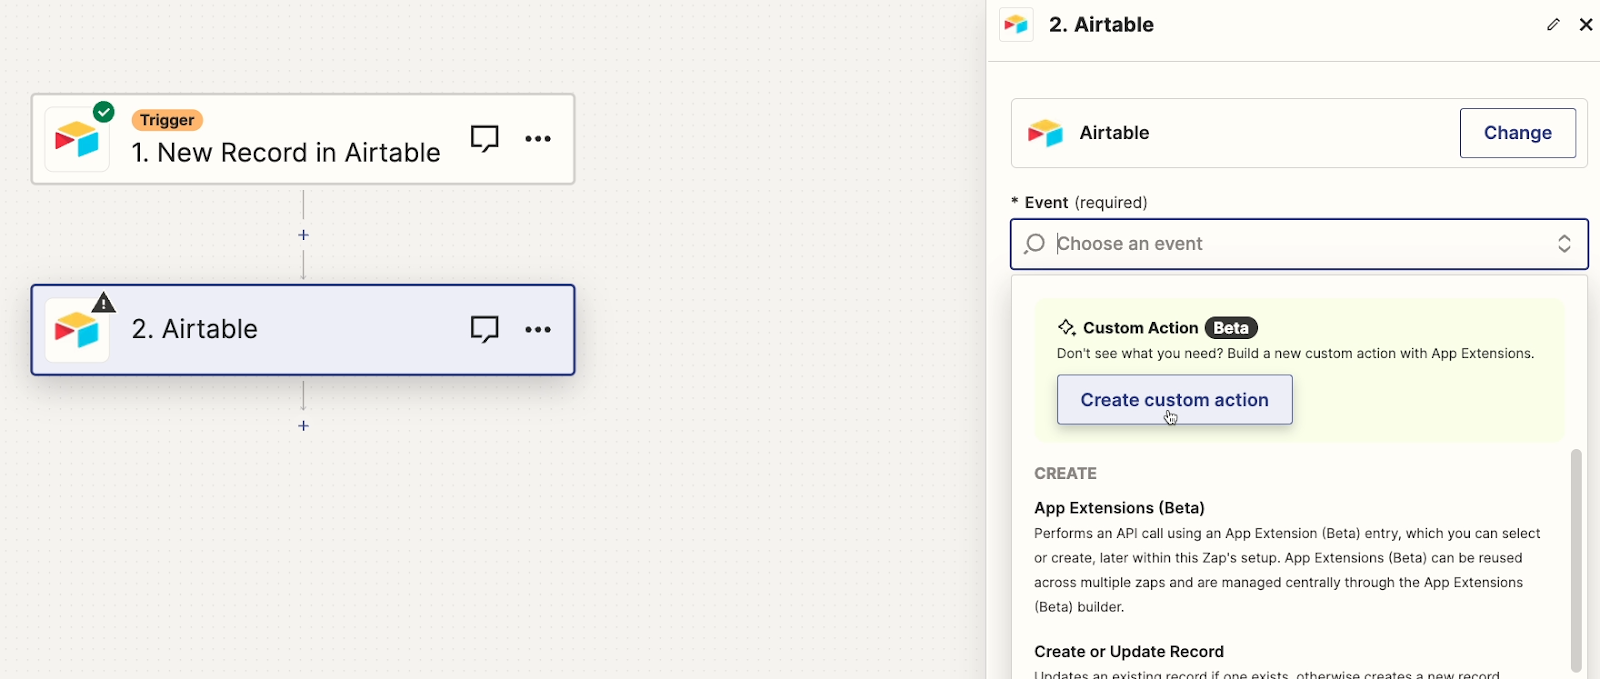This screenshot has width=1600, height=679.
Task: Click the Beta badge next to Custom Action
Action: (1231, 328)
